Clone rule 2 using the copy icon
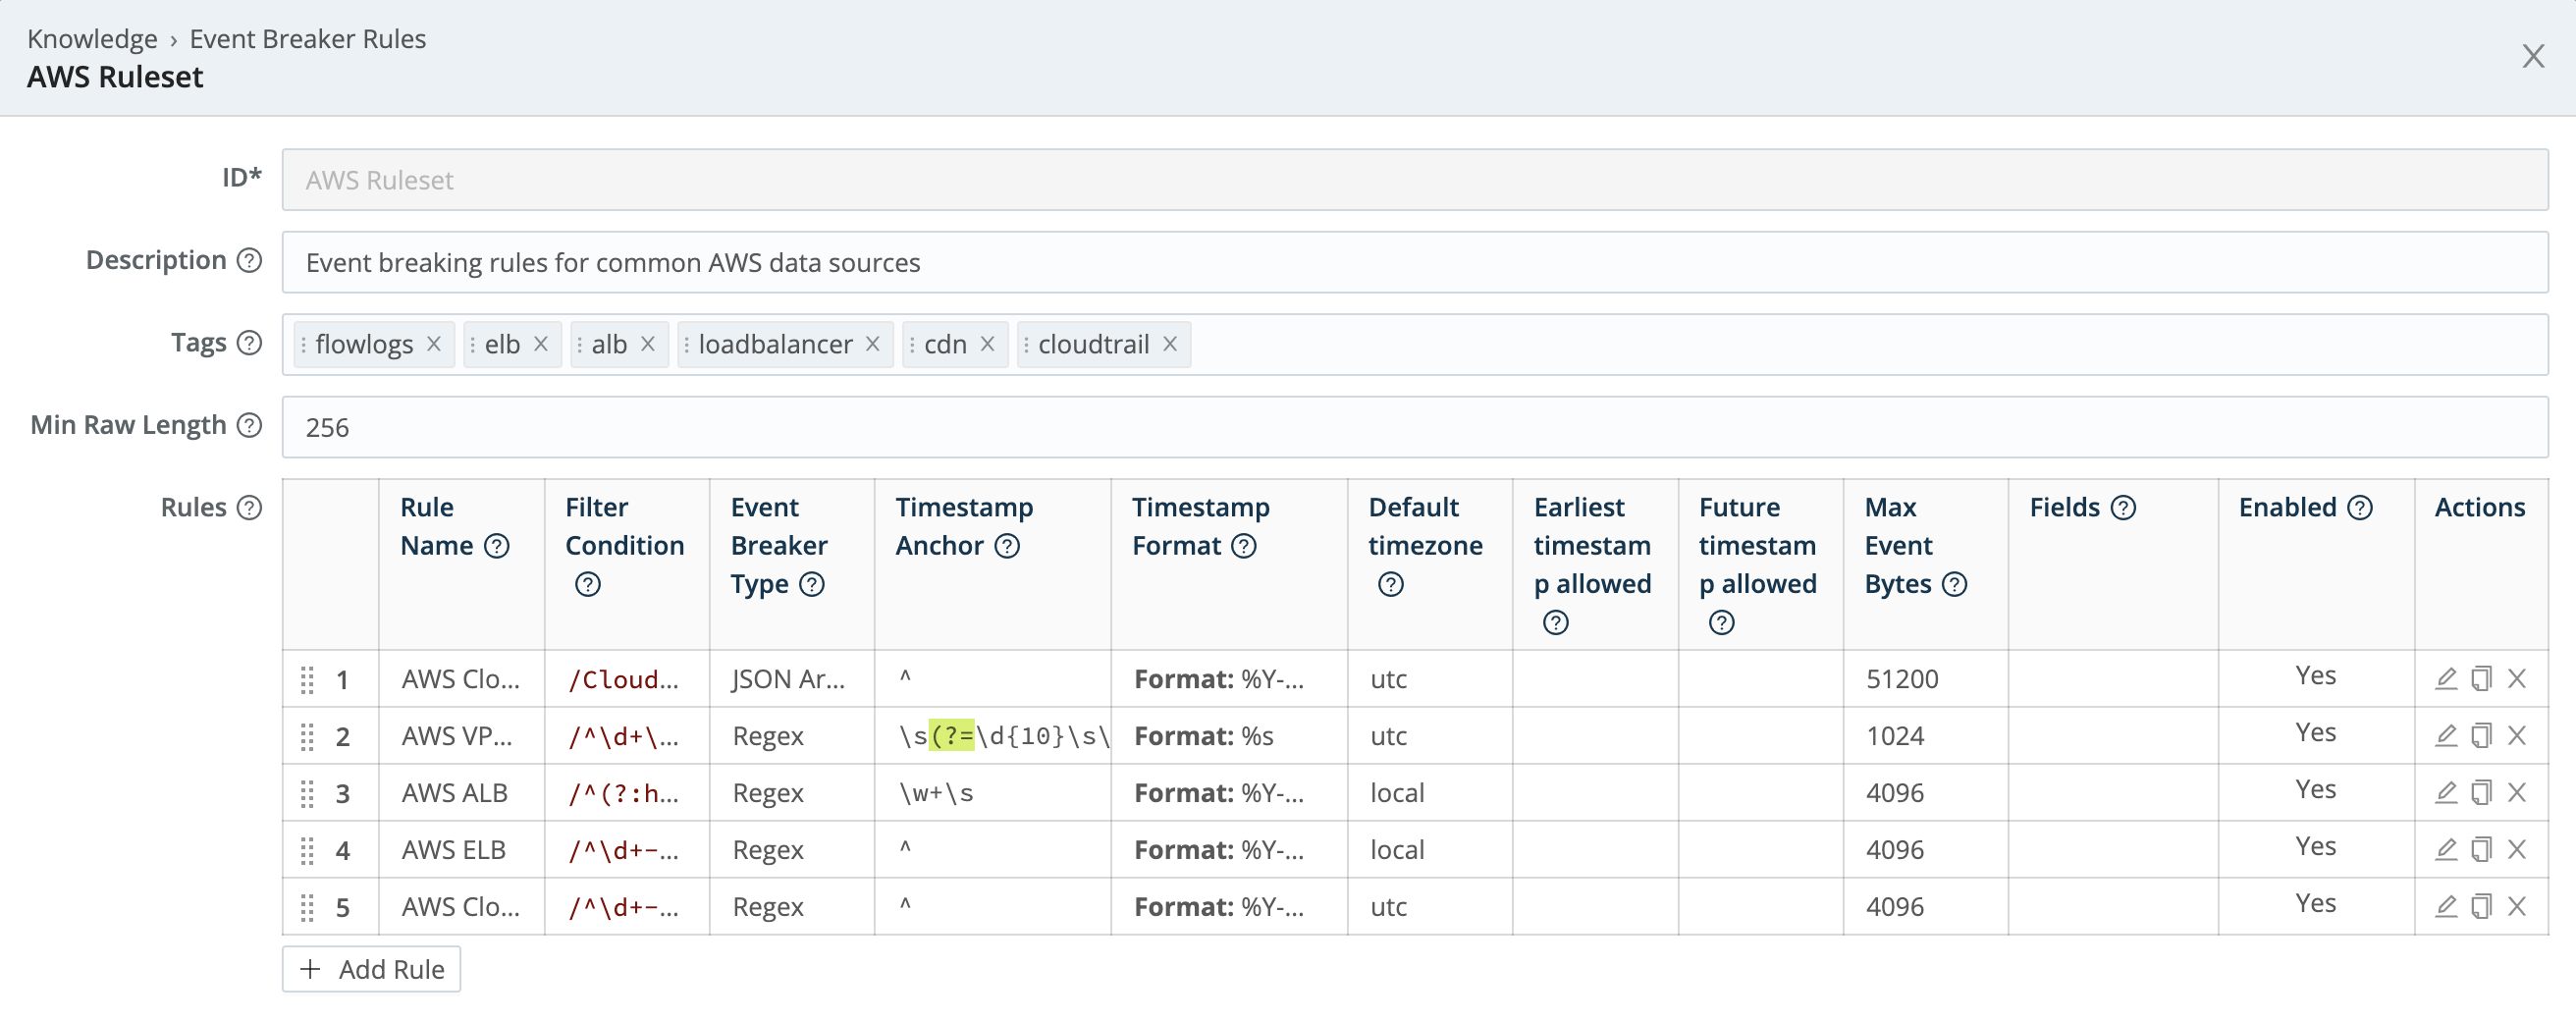2576x1021 pixels. click(2481, 735)
